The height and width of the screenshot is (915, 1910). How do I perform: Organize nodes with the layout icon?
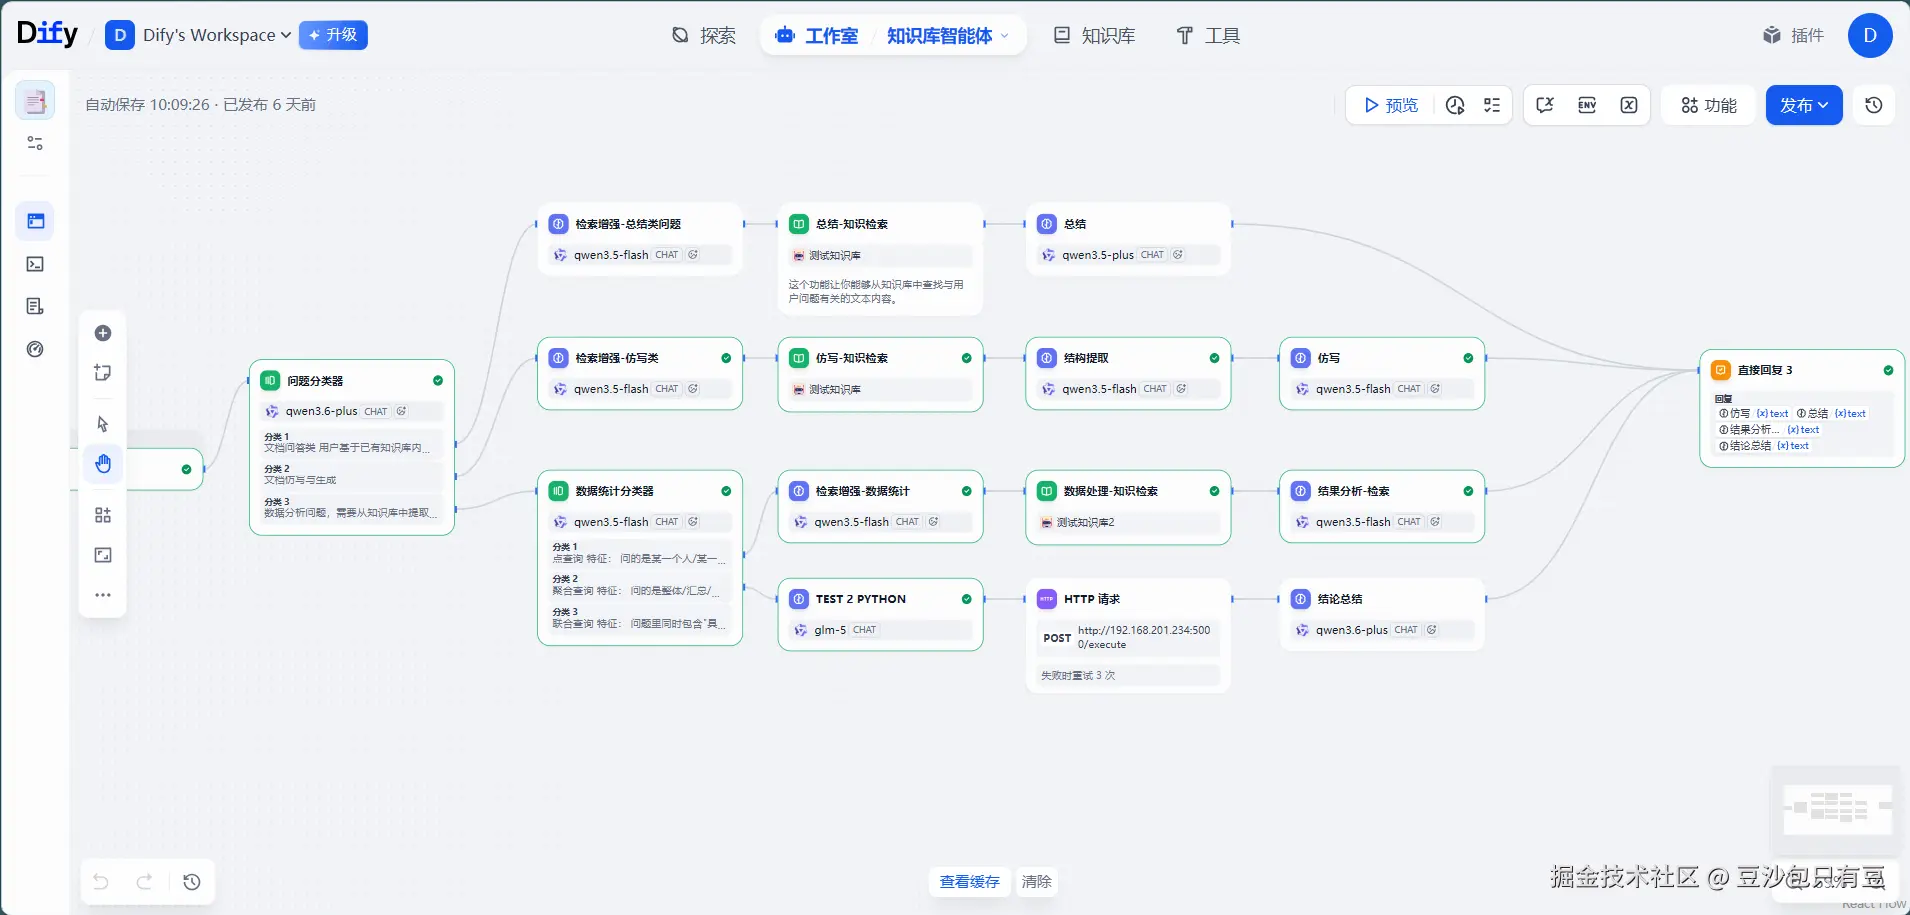(x=103, y=515)
